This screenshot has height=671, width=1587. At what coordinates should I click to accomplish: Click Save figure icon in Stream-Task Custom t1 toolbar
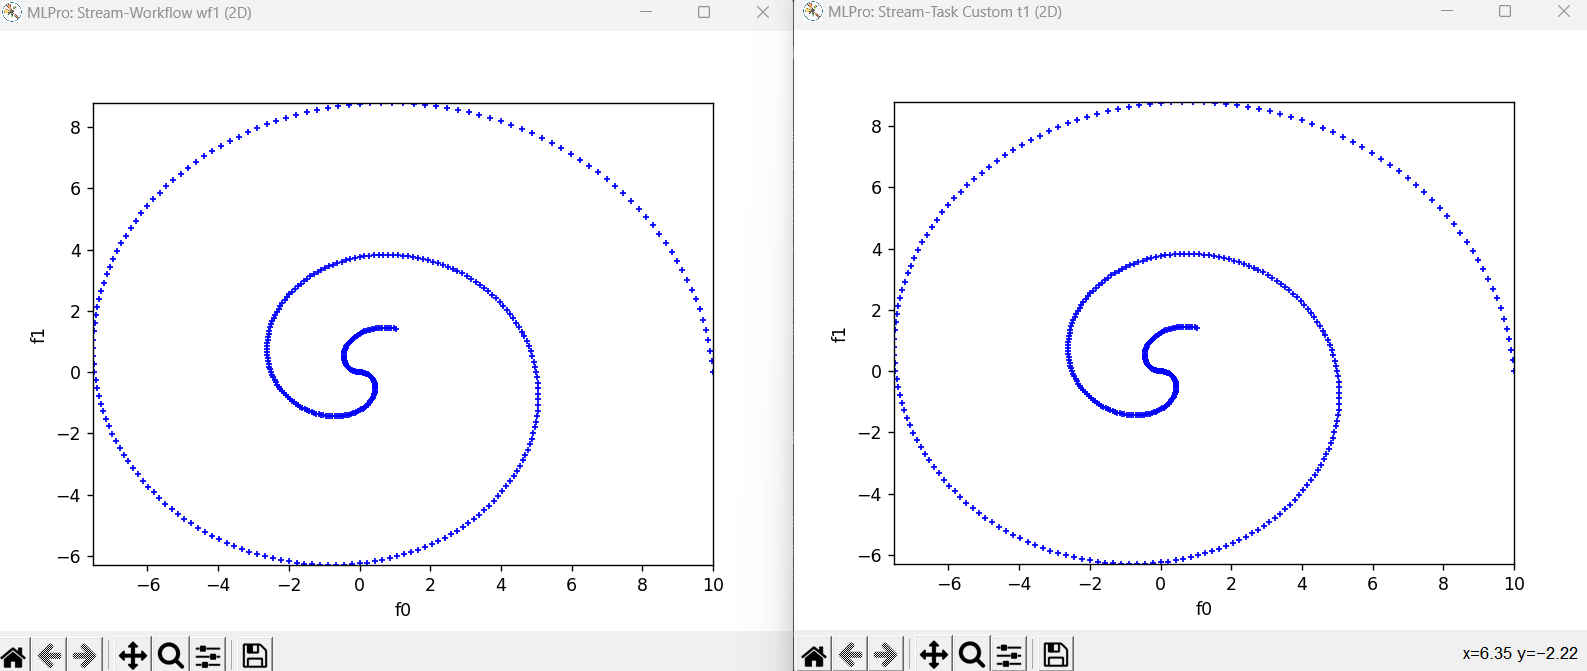coord(1056,656)
